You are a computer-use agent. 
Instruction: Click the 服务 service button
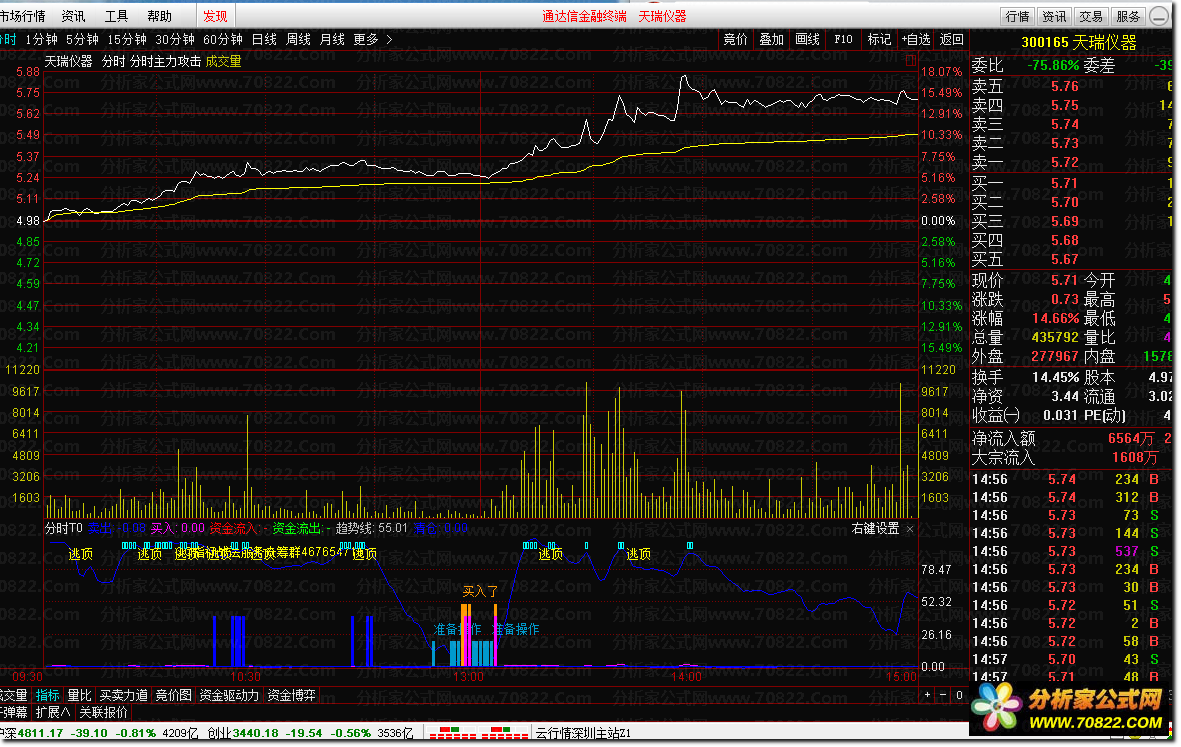pos(1128,17)
